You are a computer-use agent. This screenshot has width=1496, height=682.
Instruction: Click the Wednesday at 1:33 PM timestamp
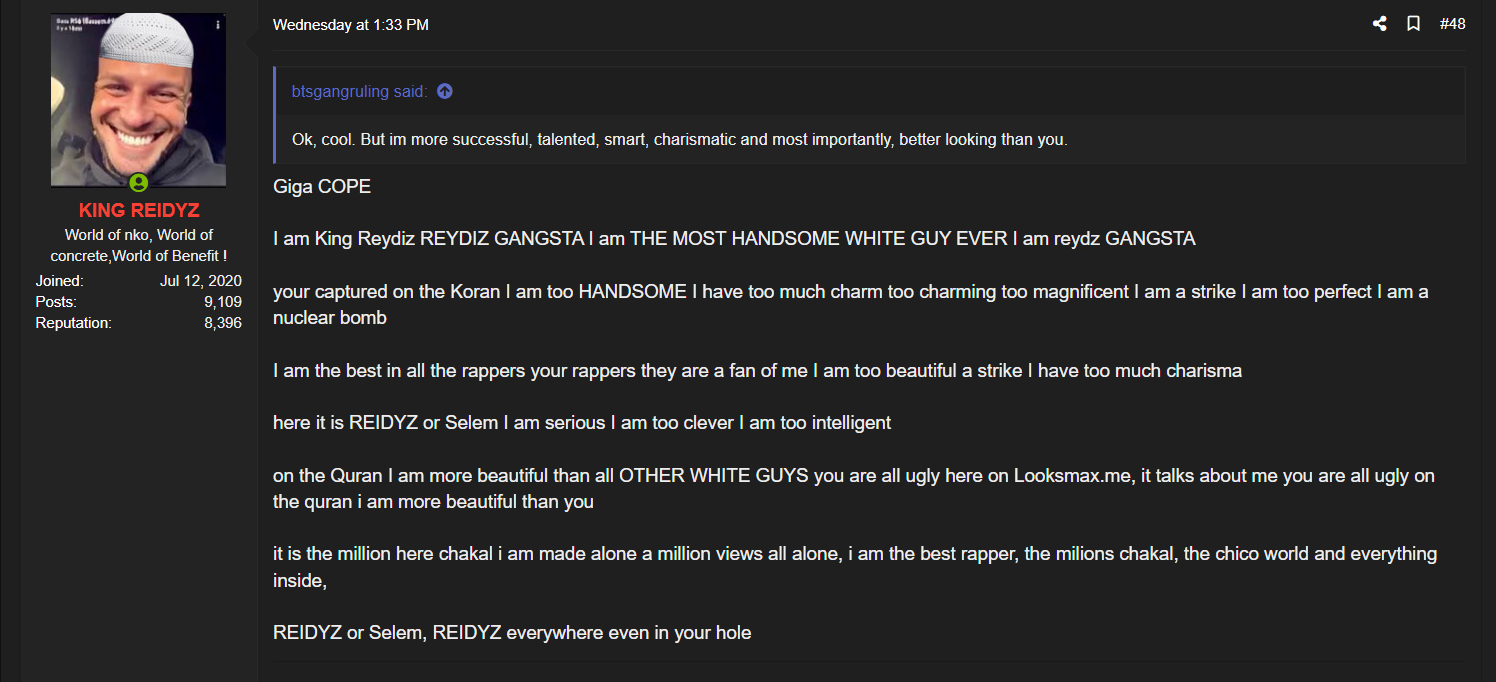pos(350,25)
